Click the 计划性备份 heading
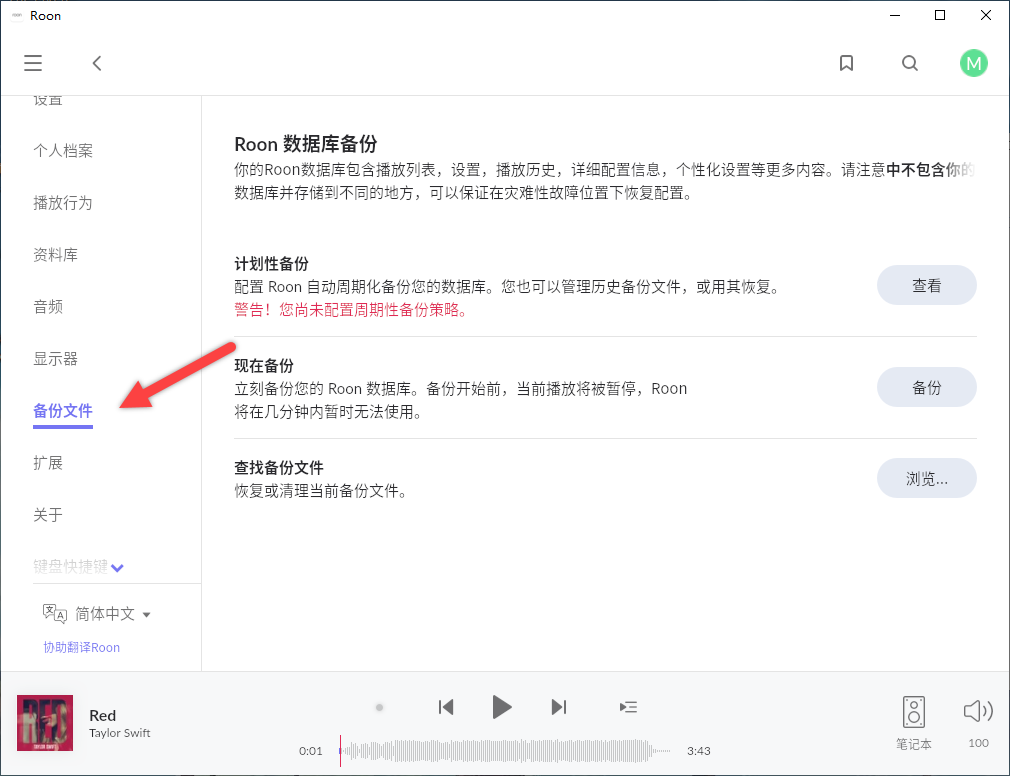The image size is (1010, 776). pyautogui.click(x=271, y=263)
